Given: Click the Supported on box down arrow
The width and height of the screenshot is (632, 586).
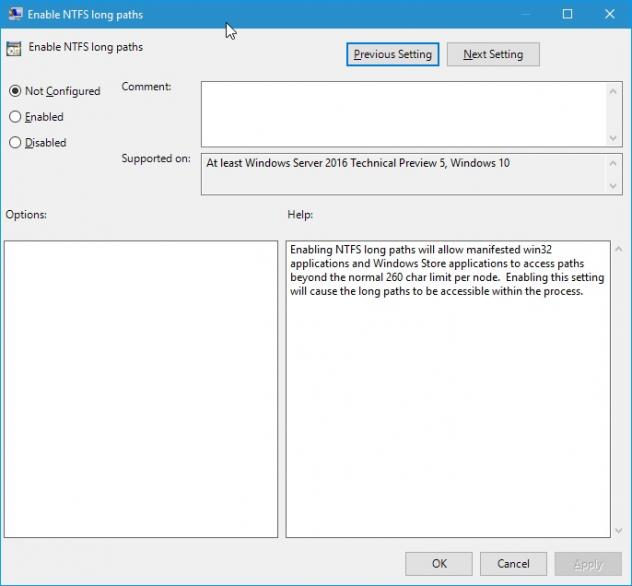Looking at the screenshot, I should tap(614, 185).
